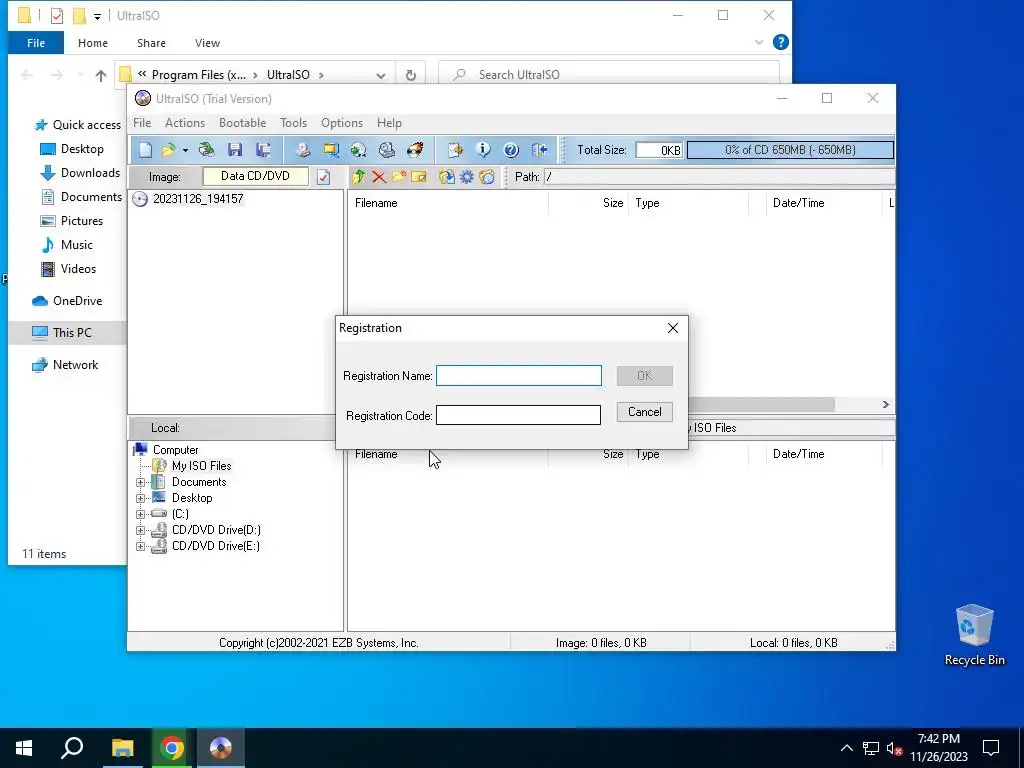1024x768 pixels.
Task: Expand the CD/DVD Drive(E:) node
Action: click(x=140, y=547)
